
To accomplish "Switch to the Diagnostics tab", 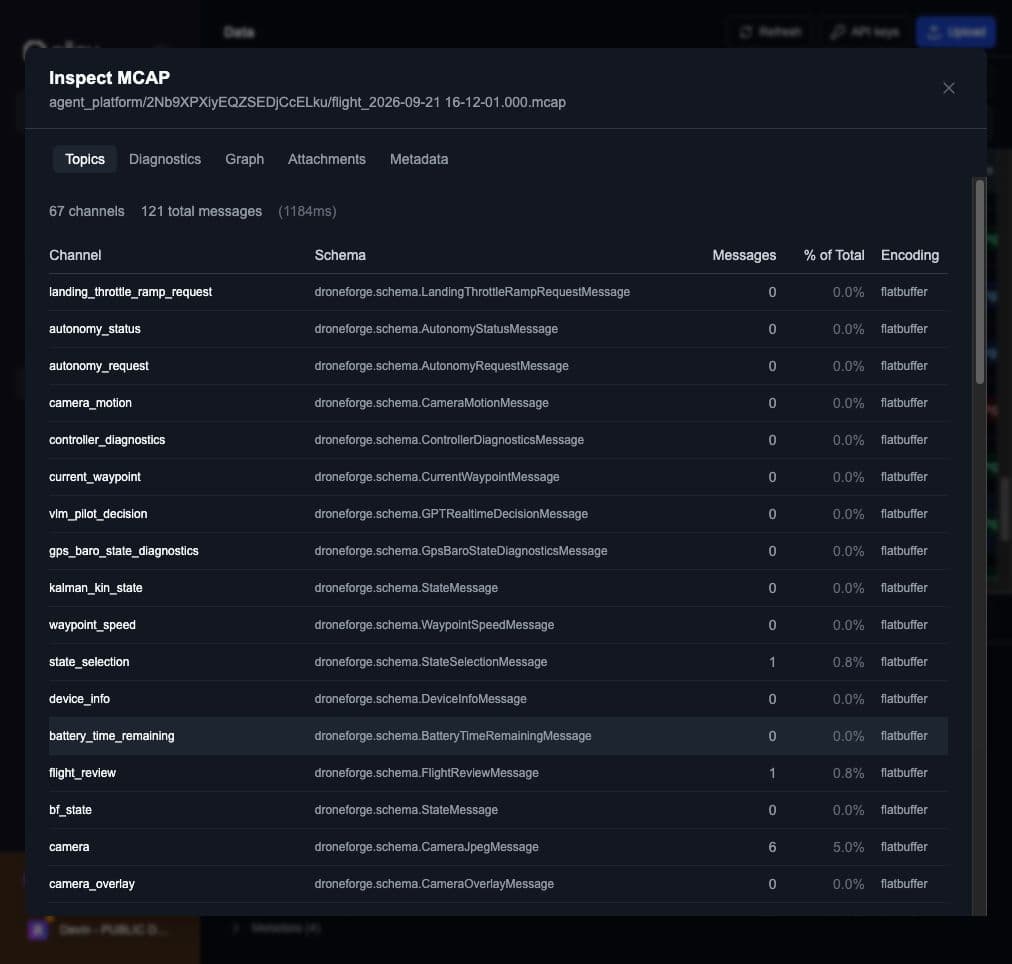I will click(165, 159).
